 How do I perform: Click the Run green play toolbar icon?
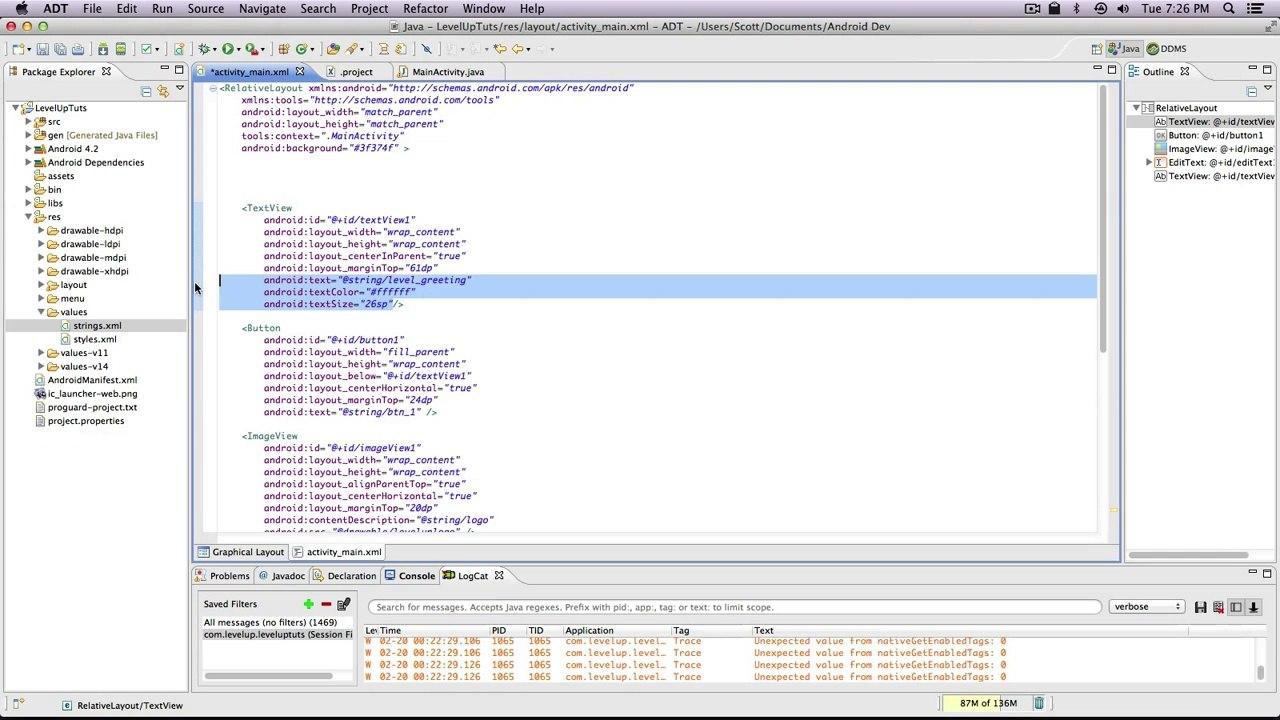[x=228, y=48]
